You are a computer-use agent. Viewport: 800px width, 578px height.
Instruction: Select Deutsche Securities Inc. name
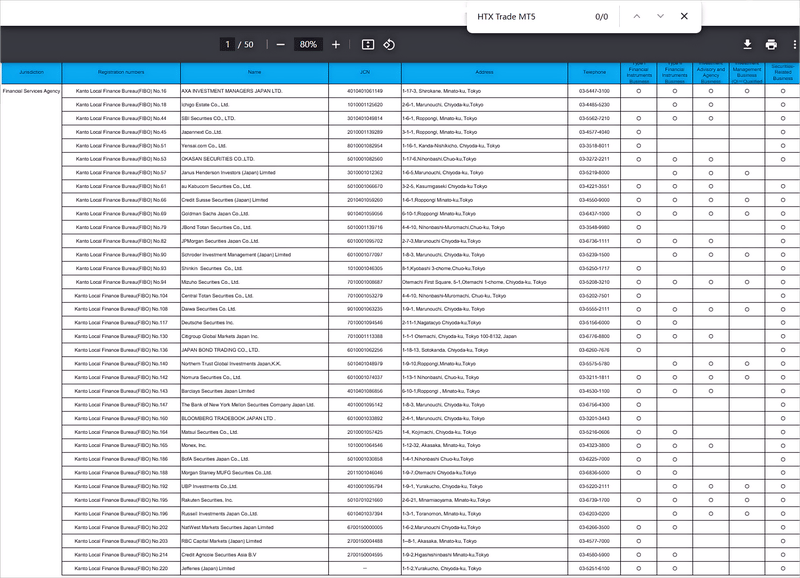point(208,323)
